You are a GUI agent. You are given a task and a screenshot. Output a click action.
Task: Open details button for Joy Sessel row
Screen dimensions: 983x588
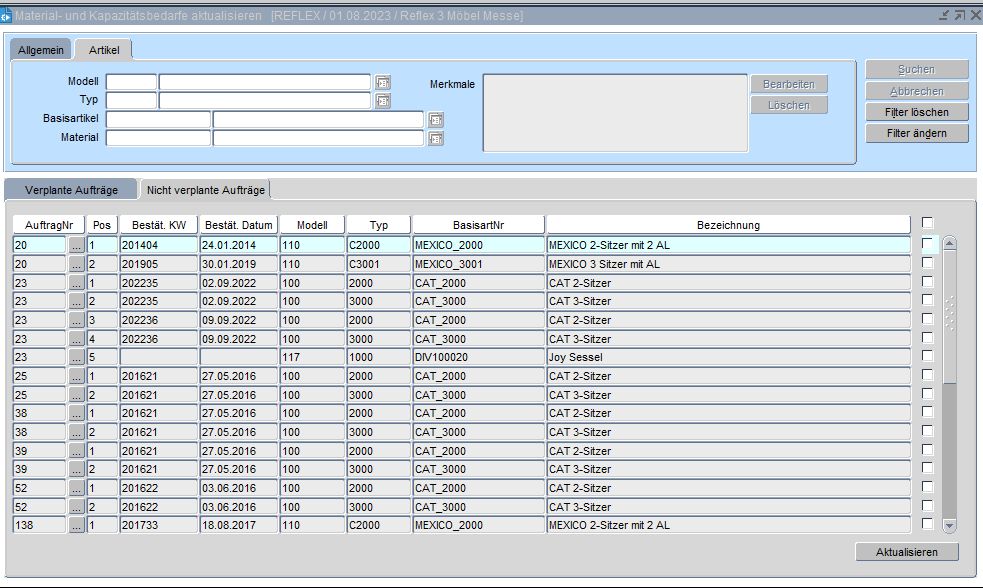pos(77,357)
